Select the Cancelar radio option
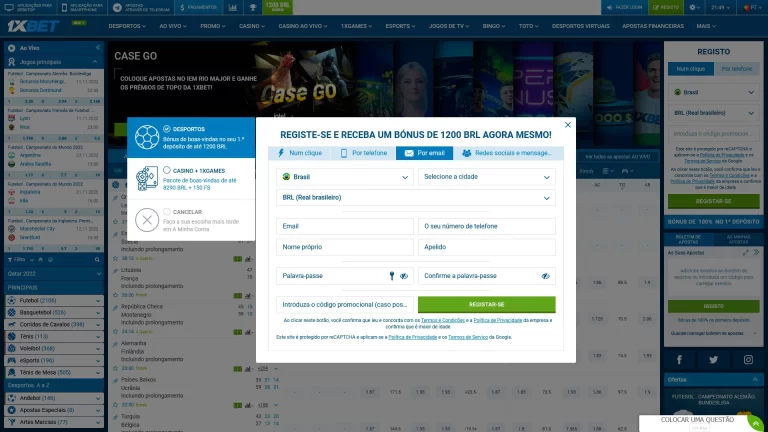 pos(167,212)
